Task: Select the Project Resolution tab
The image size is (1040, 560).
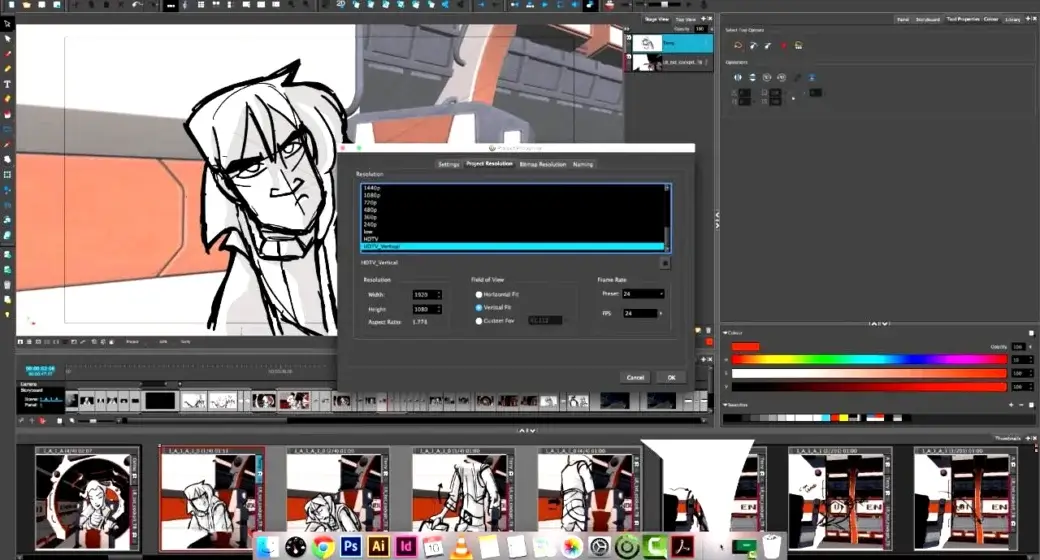Action: [489, 164]
